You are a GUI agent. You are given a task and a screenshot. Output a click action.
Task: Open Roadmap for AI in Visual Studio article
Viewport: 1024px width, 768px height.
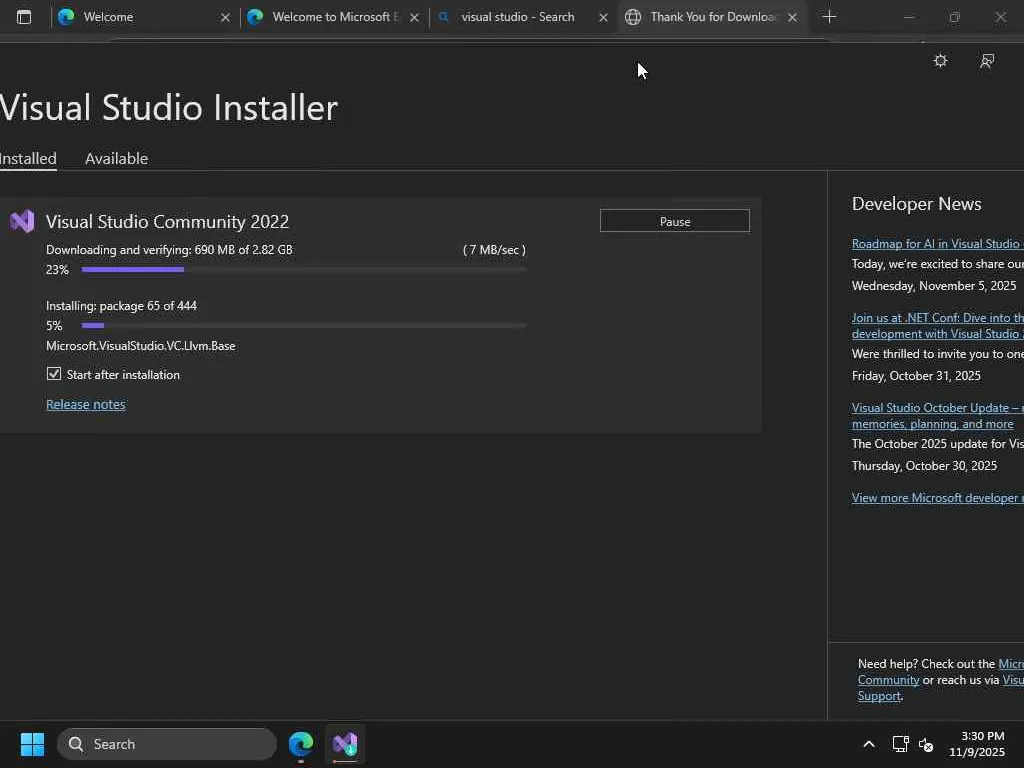click(936, 244)
